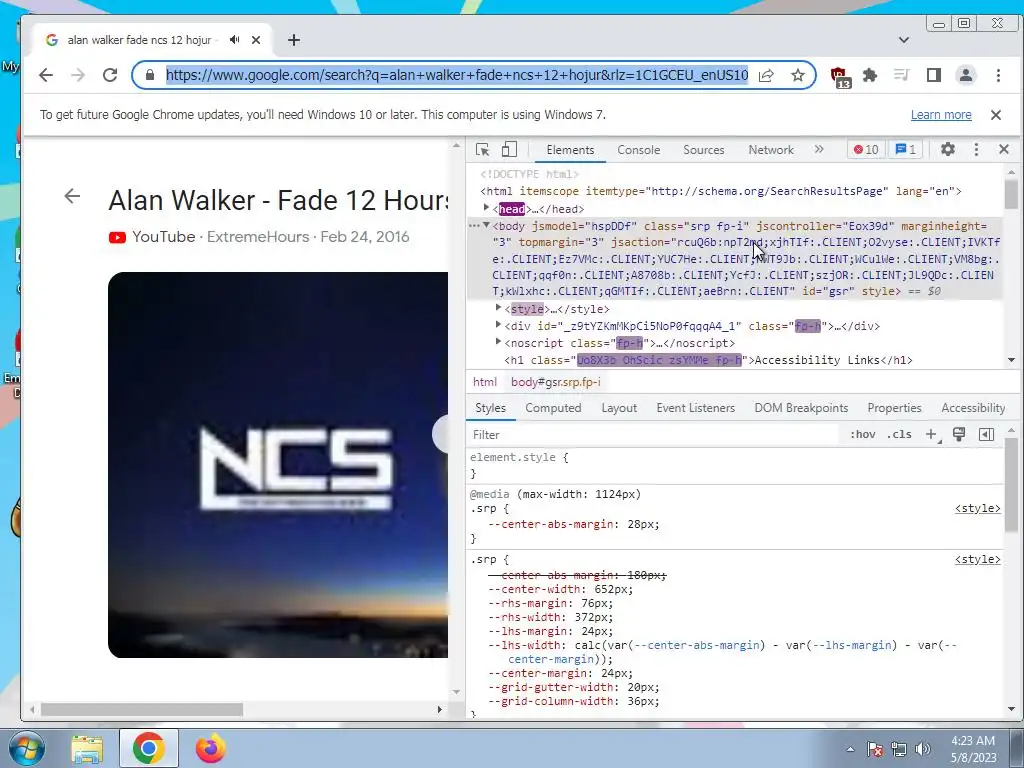The height and width of the screenshot is (768, 1024).
Task: Open Windows Explorer from the taskbar
Action: click(x=87, y=749)
